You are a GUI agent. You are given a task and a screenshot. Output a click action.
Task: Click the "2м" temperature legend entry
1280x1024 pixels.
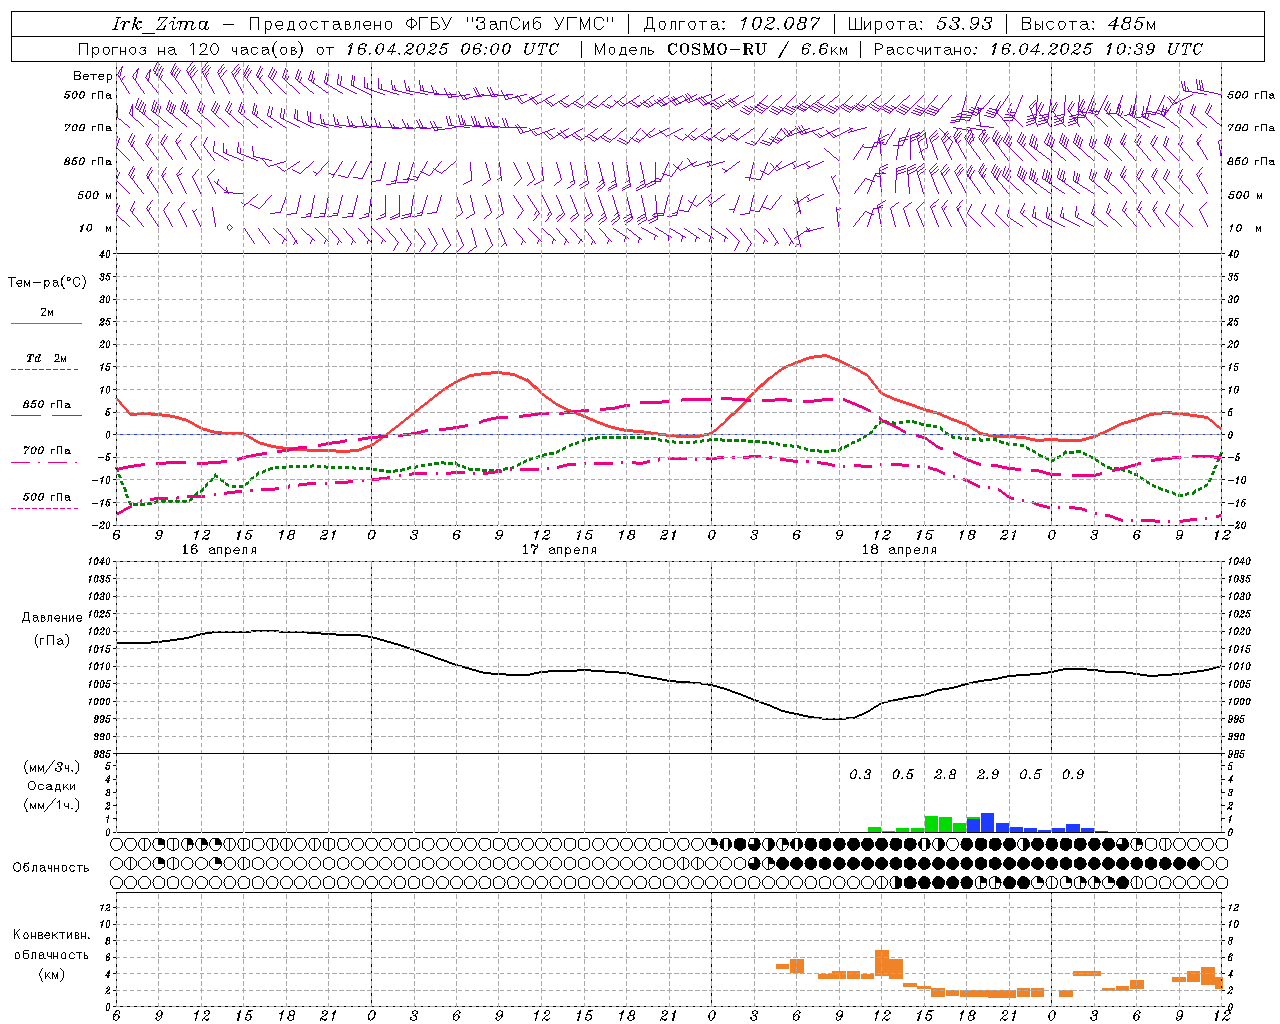(47, 312)
